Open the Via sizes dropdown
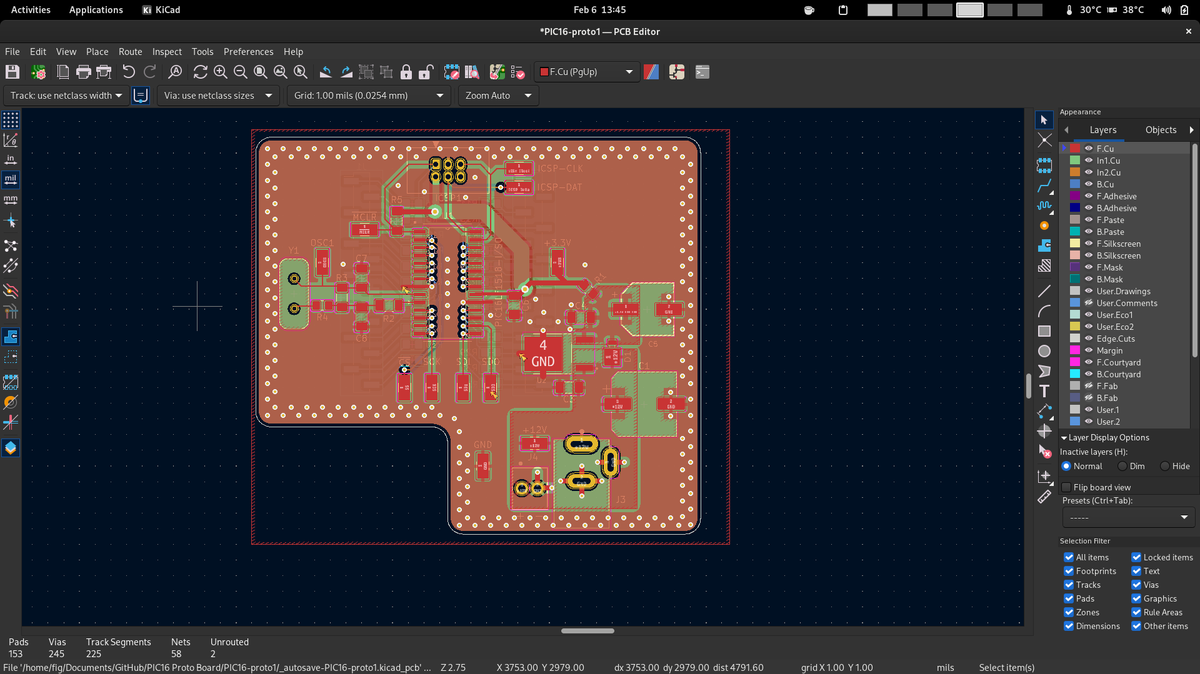 pos(217,96)
